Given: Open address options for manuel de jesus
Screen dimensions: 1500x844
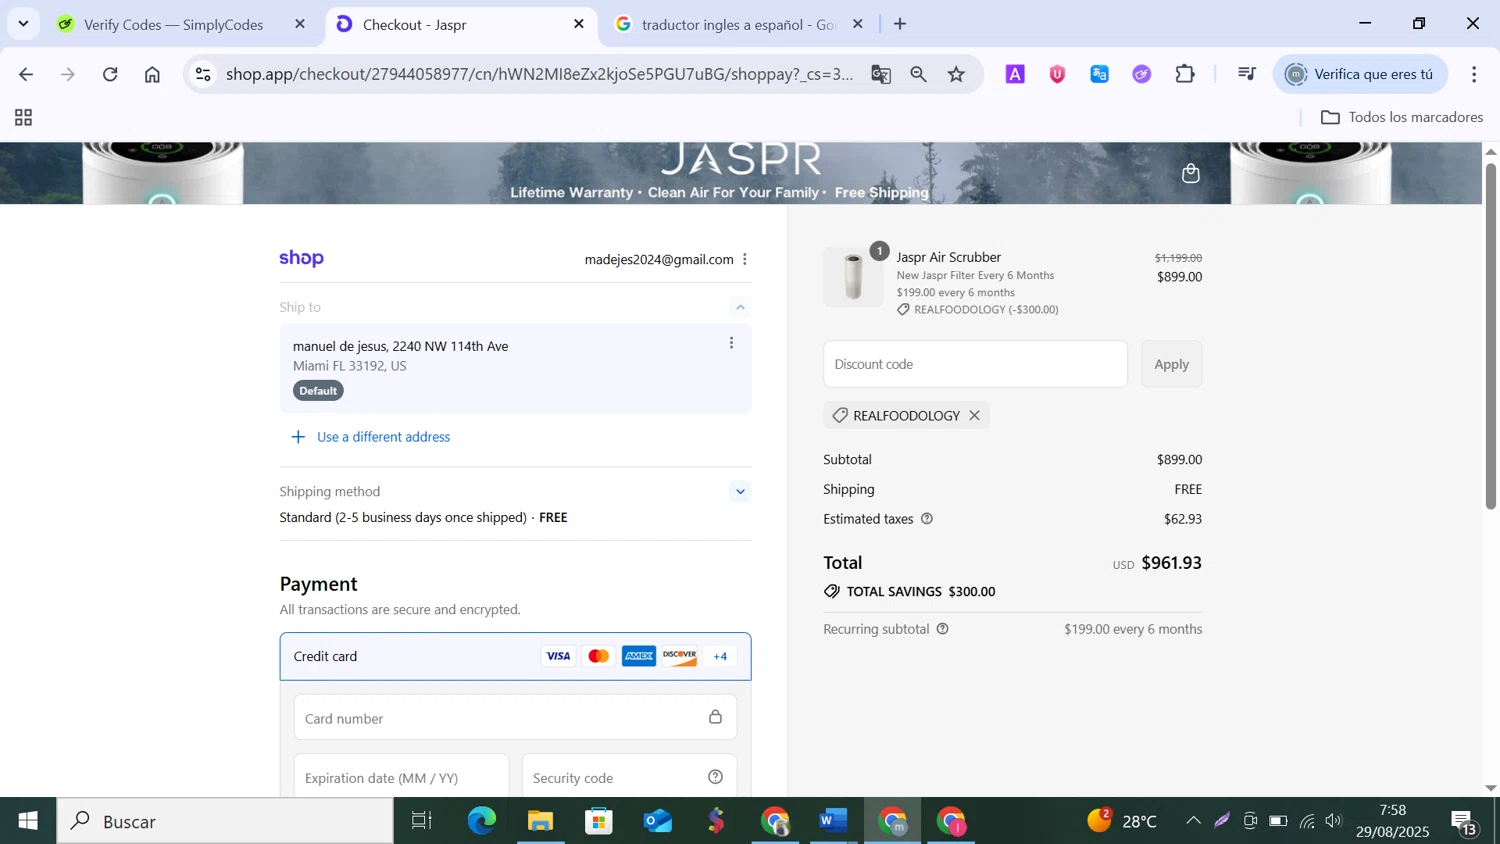Looking at the screenshot, I should pos(732,343).
